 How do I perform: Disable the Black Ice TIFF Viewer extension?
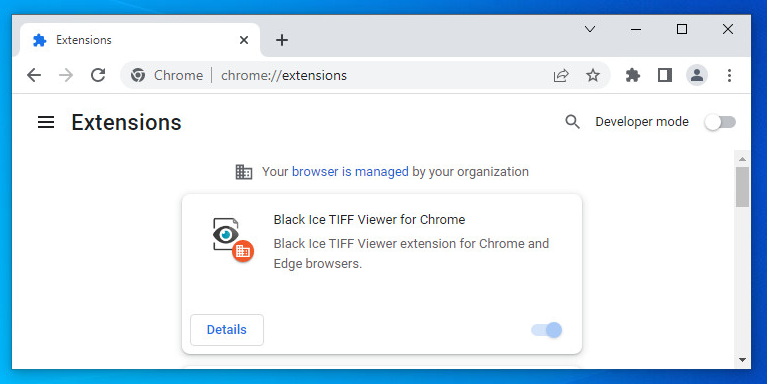pyautogui.click(x=547, y=330)
